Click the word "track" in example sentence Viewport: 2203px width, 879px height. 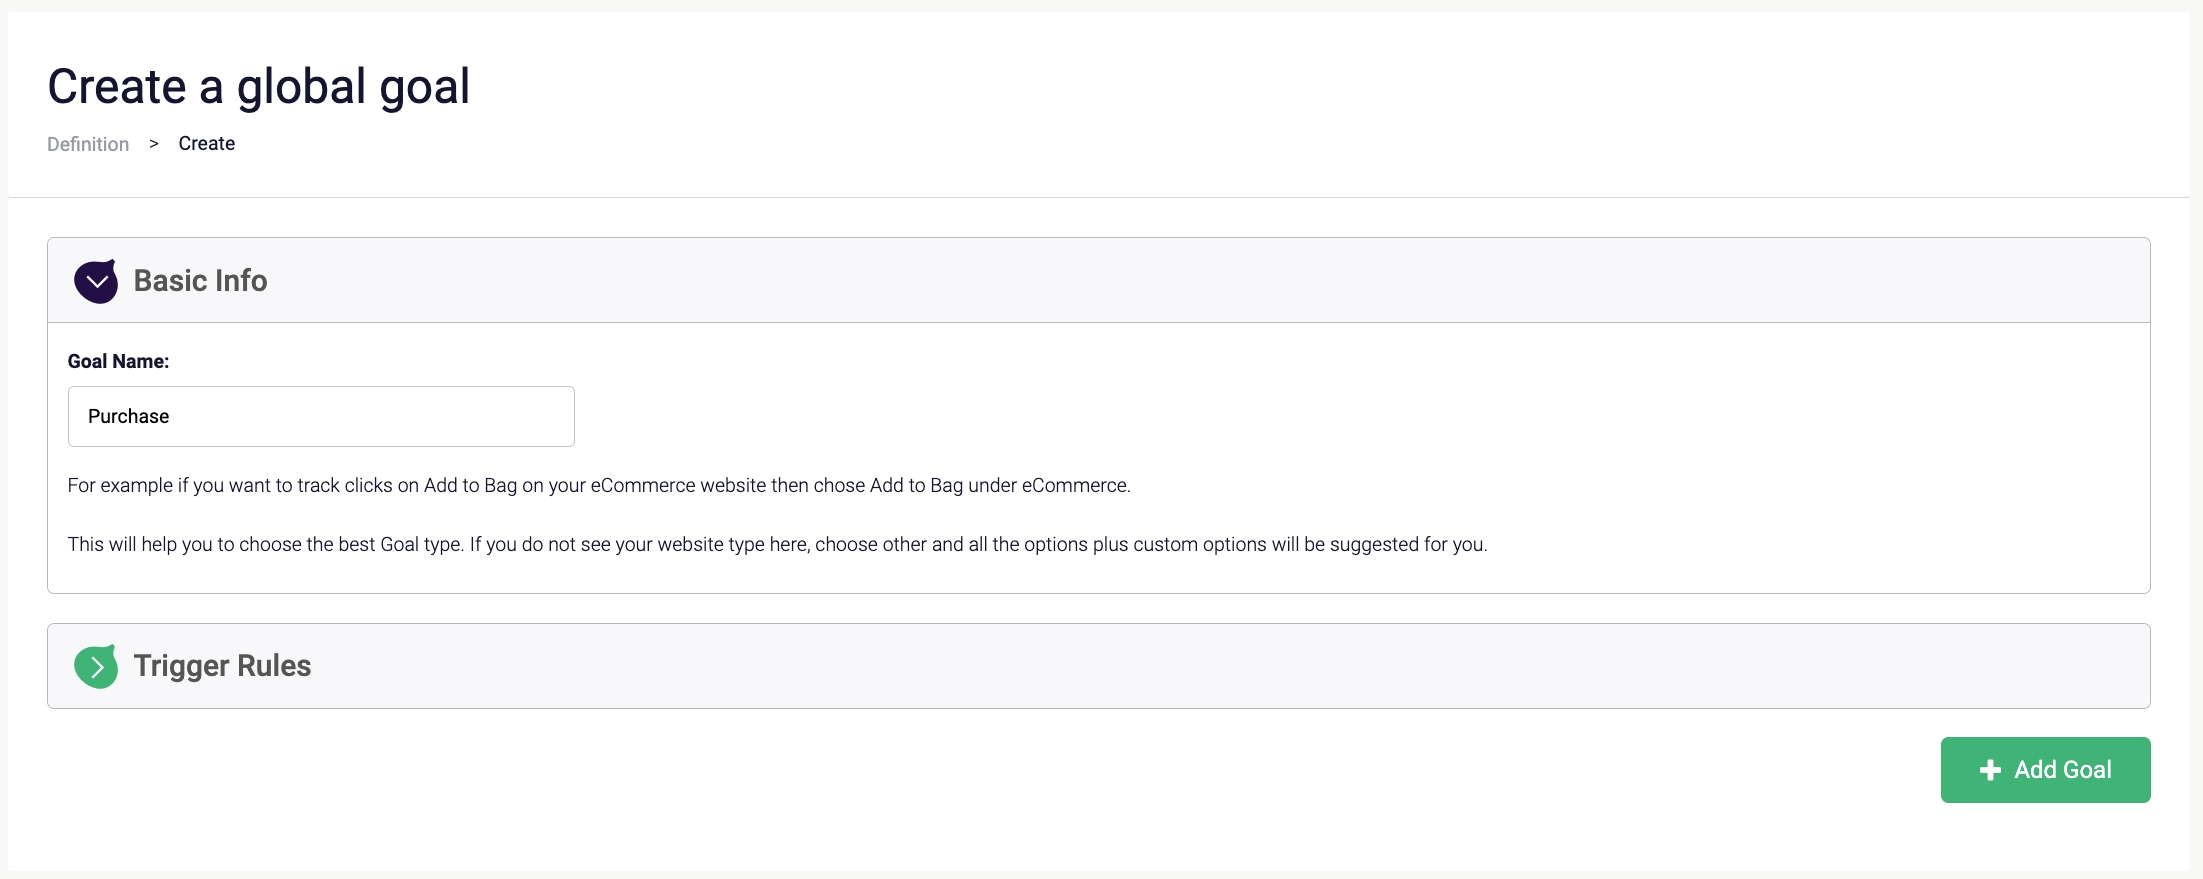(x=318, y=486)
